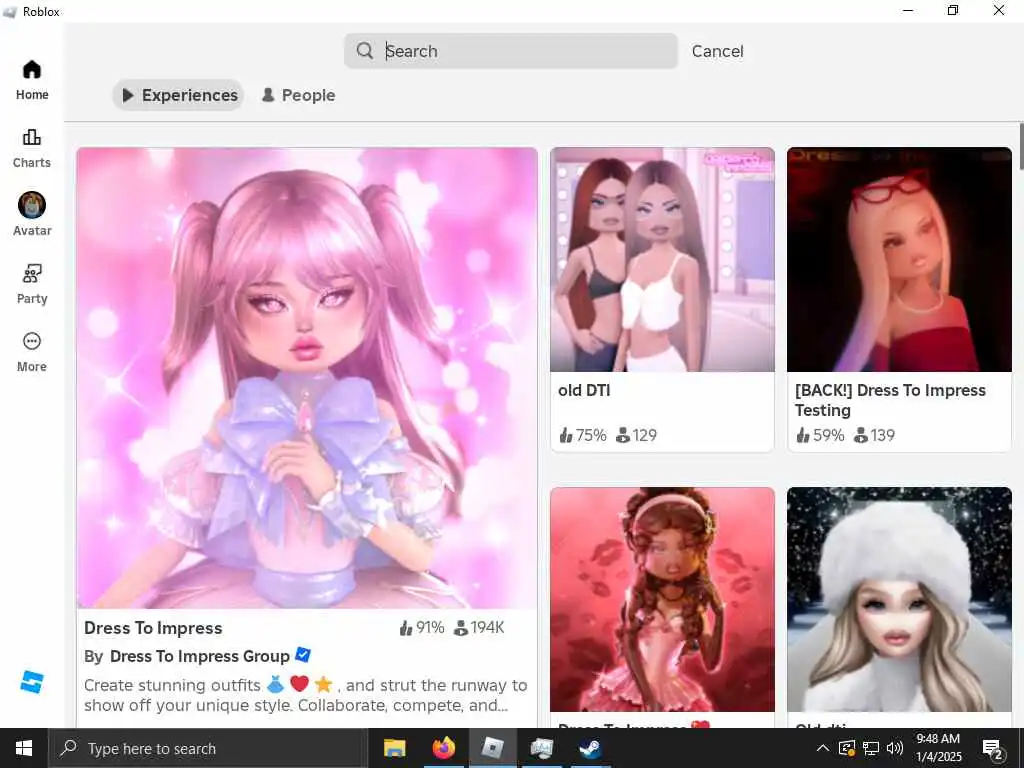Click the blue Roblox Studio icon in sidebar
The width and height of the screenshot is (1024, 768).
point(31,682)
